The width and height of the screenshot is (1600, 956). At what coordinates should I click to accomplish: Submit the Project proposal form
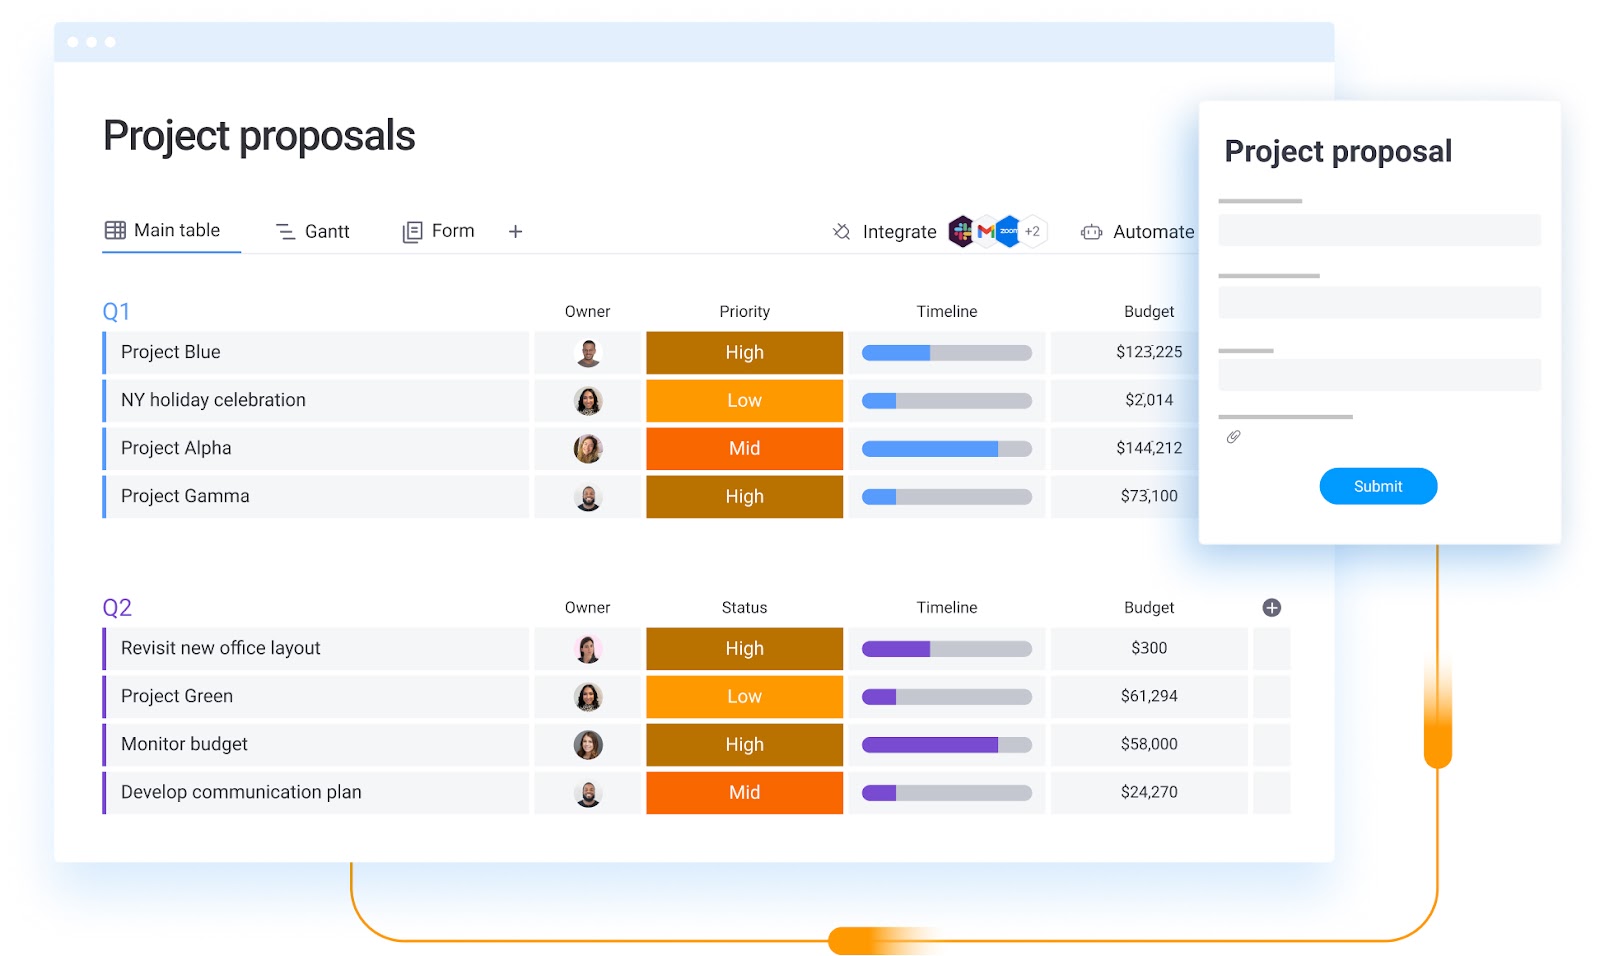click(x=1377, y=486)
